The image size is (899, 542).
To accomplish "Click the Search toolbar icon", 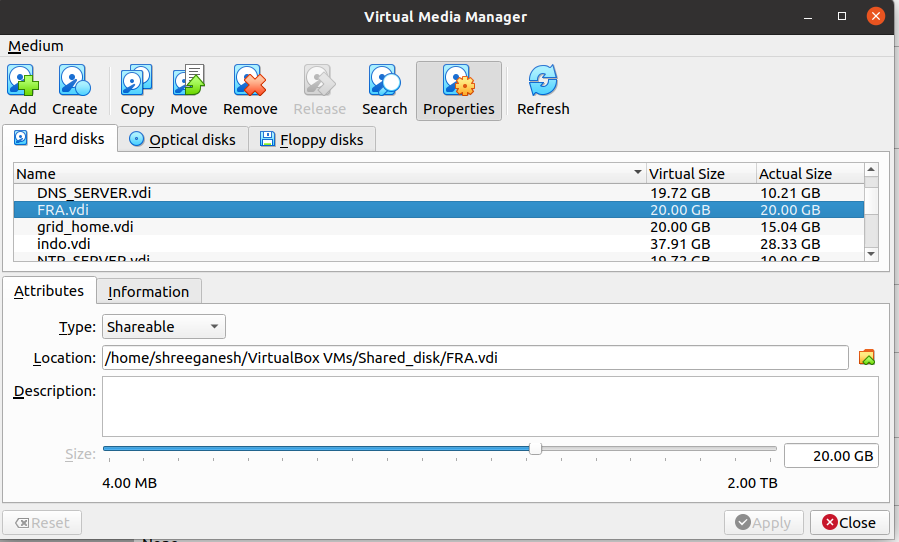I will (x=384, y=80).
